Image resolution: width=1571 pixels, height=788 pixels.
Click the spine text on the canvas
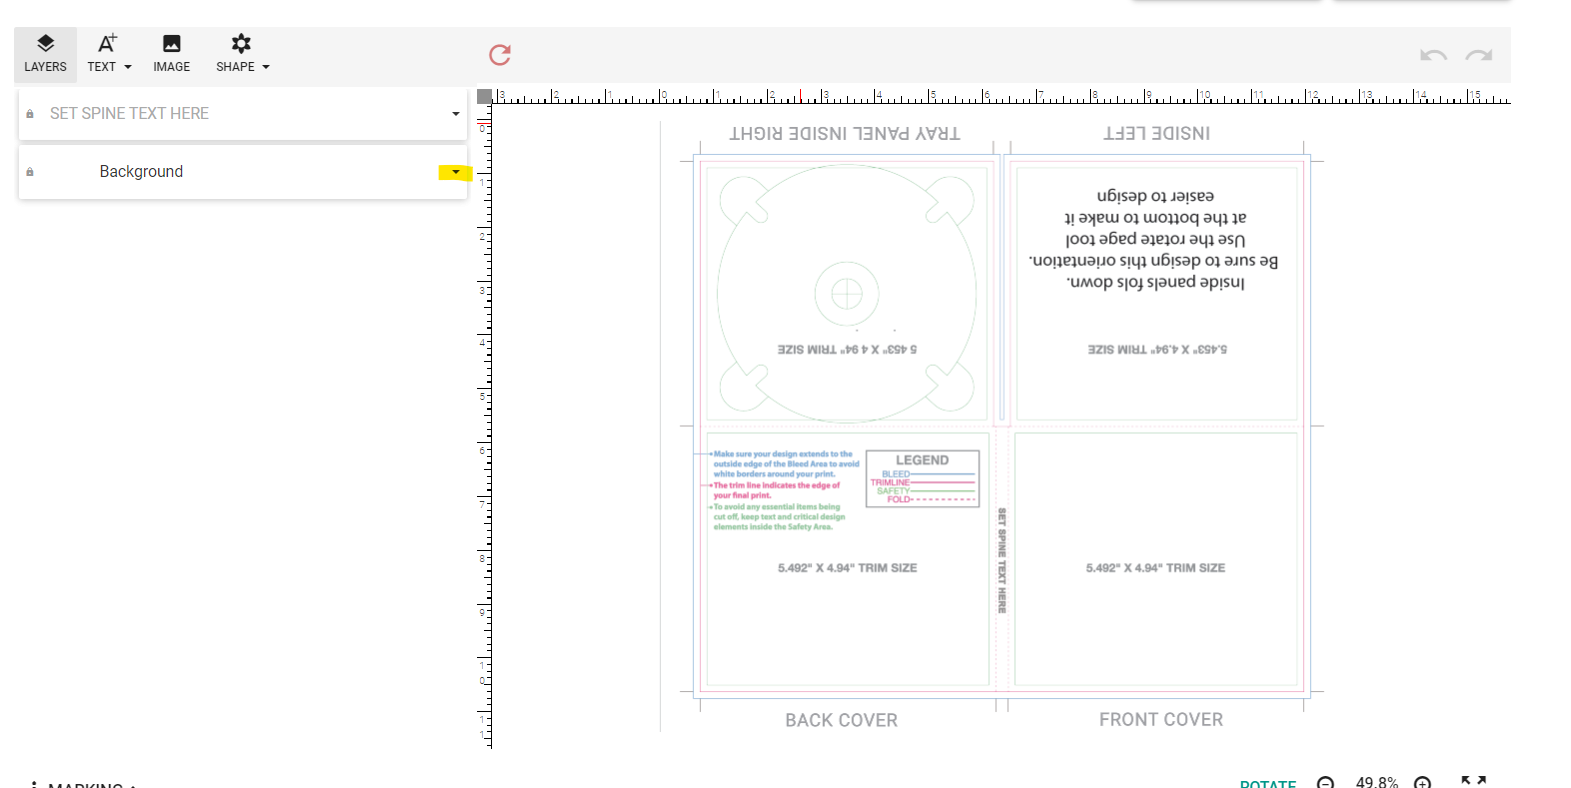coord(1002,560)
